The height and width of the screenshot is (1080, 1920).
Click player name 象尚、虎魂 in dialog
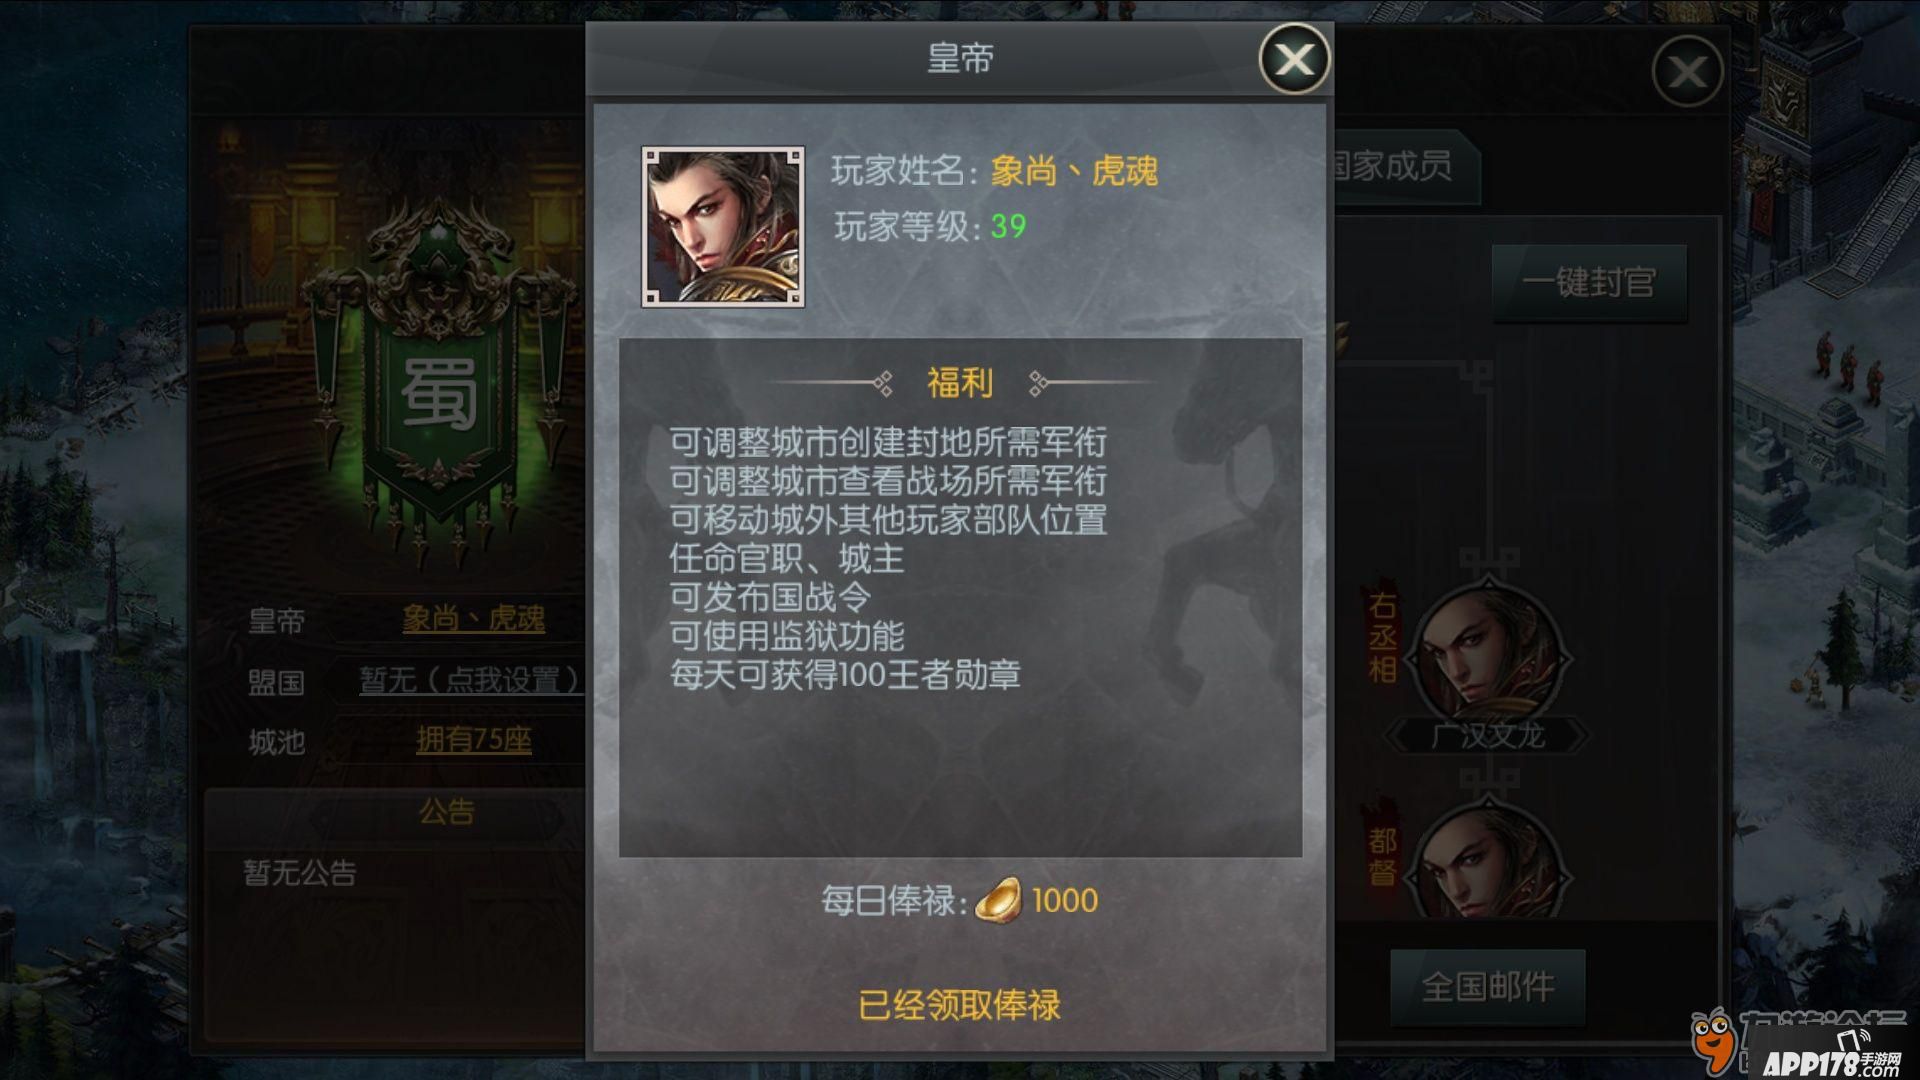tap(1074, 171)
